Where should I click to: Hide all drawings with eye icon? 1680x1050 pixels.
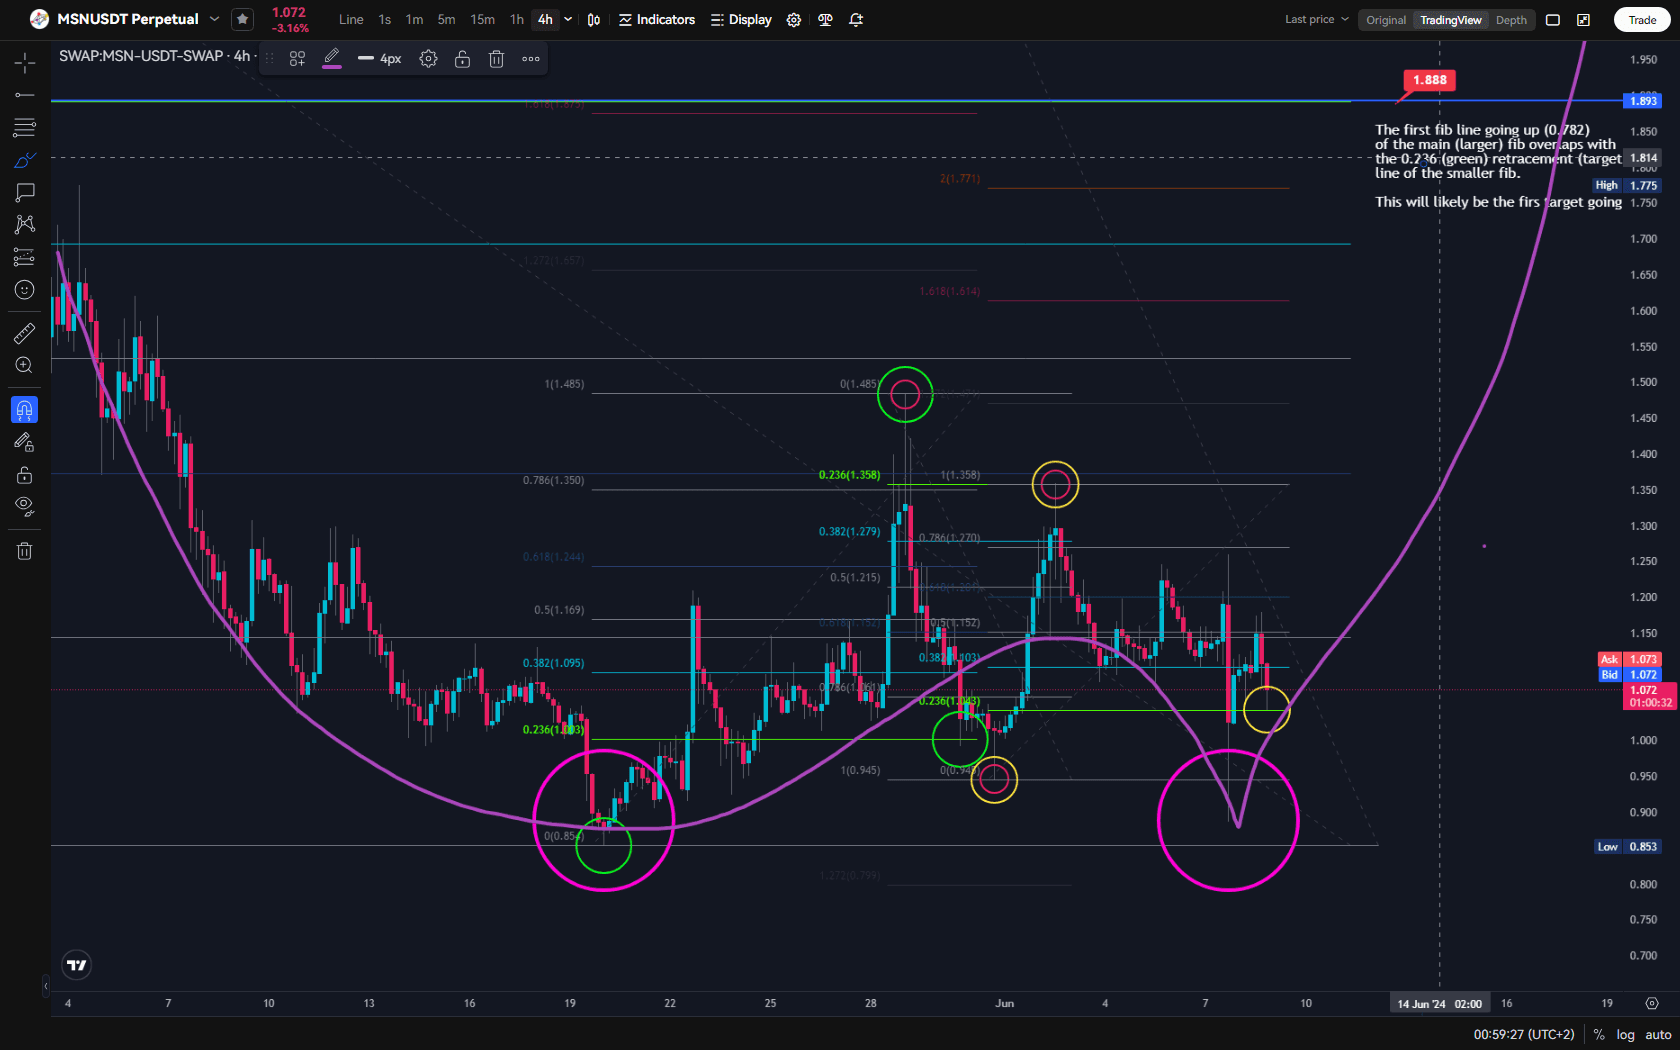(25, 507)
